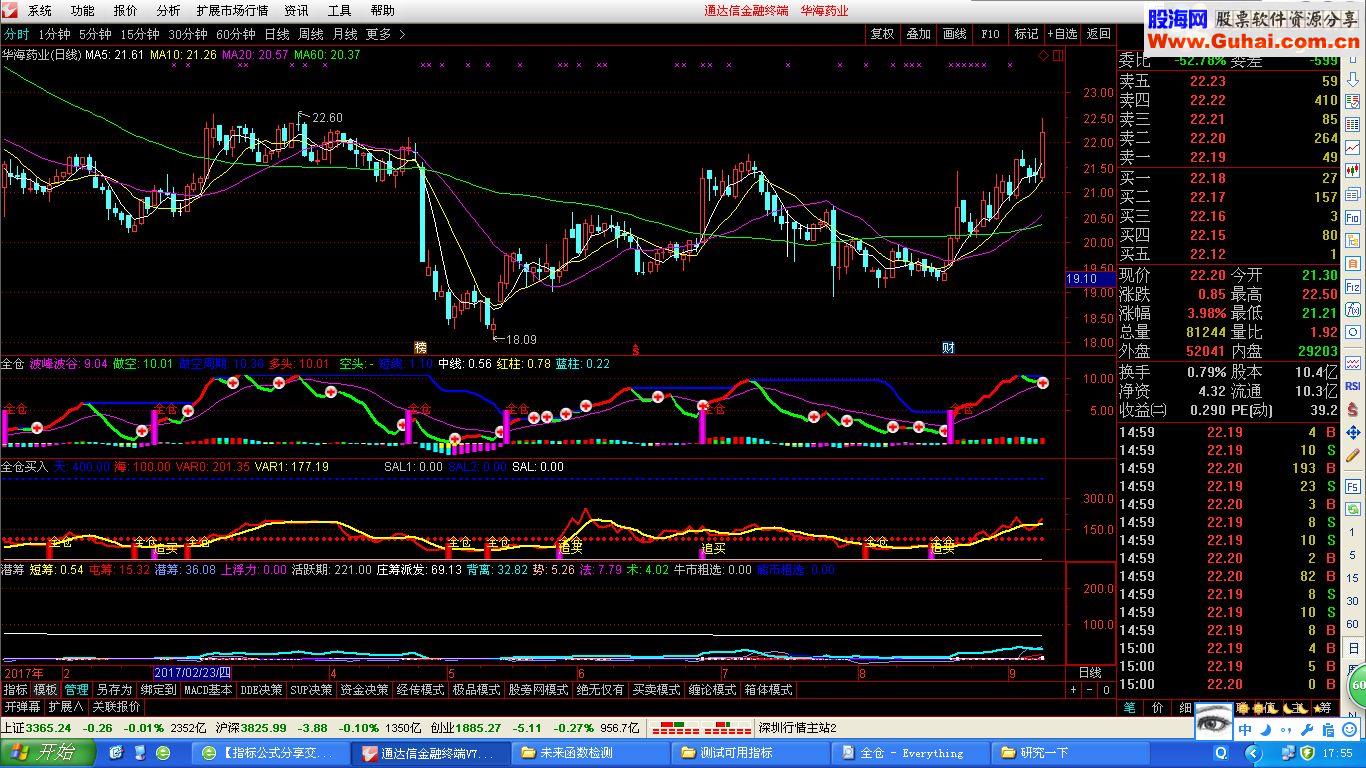Image resolution: width=1366 pixels, height=768 pixels.
Task: Select the four-arrow move tool icon
Action: click(x=1353, y=433)
